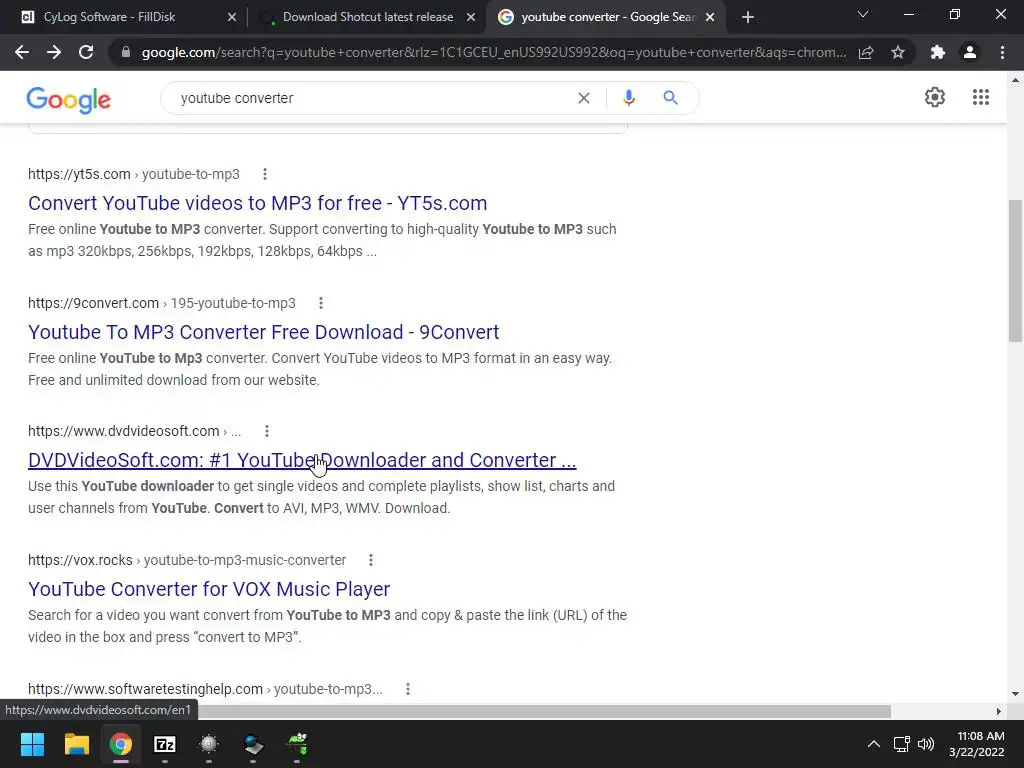Share this page icon in address bar

[x=866, y=52]
